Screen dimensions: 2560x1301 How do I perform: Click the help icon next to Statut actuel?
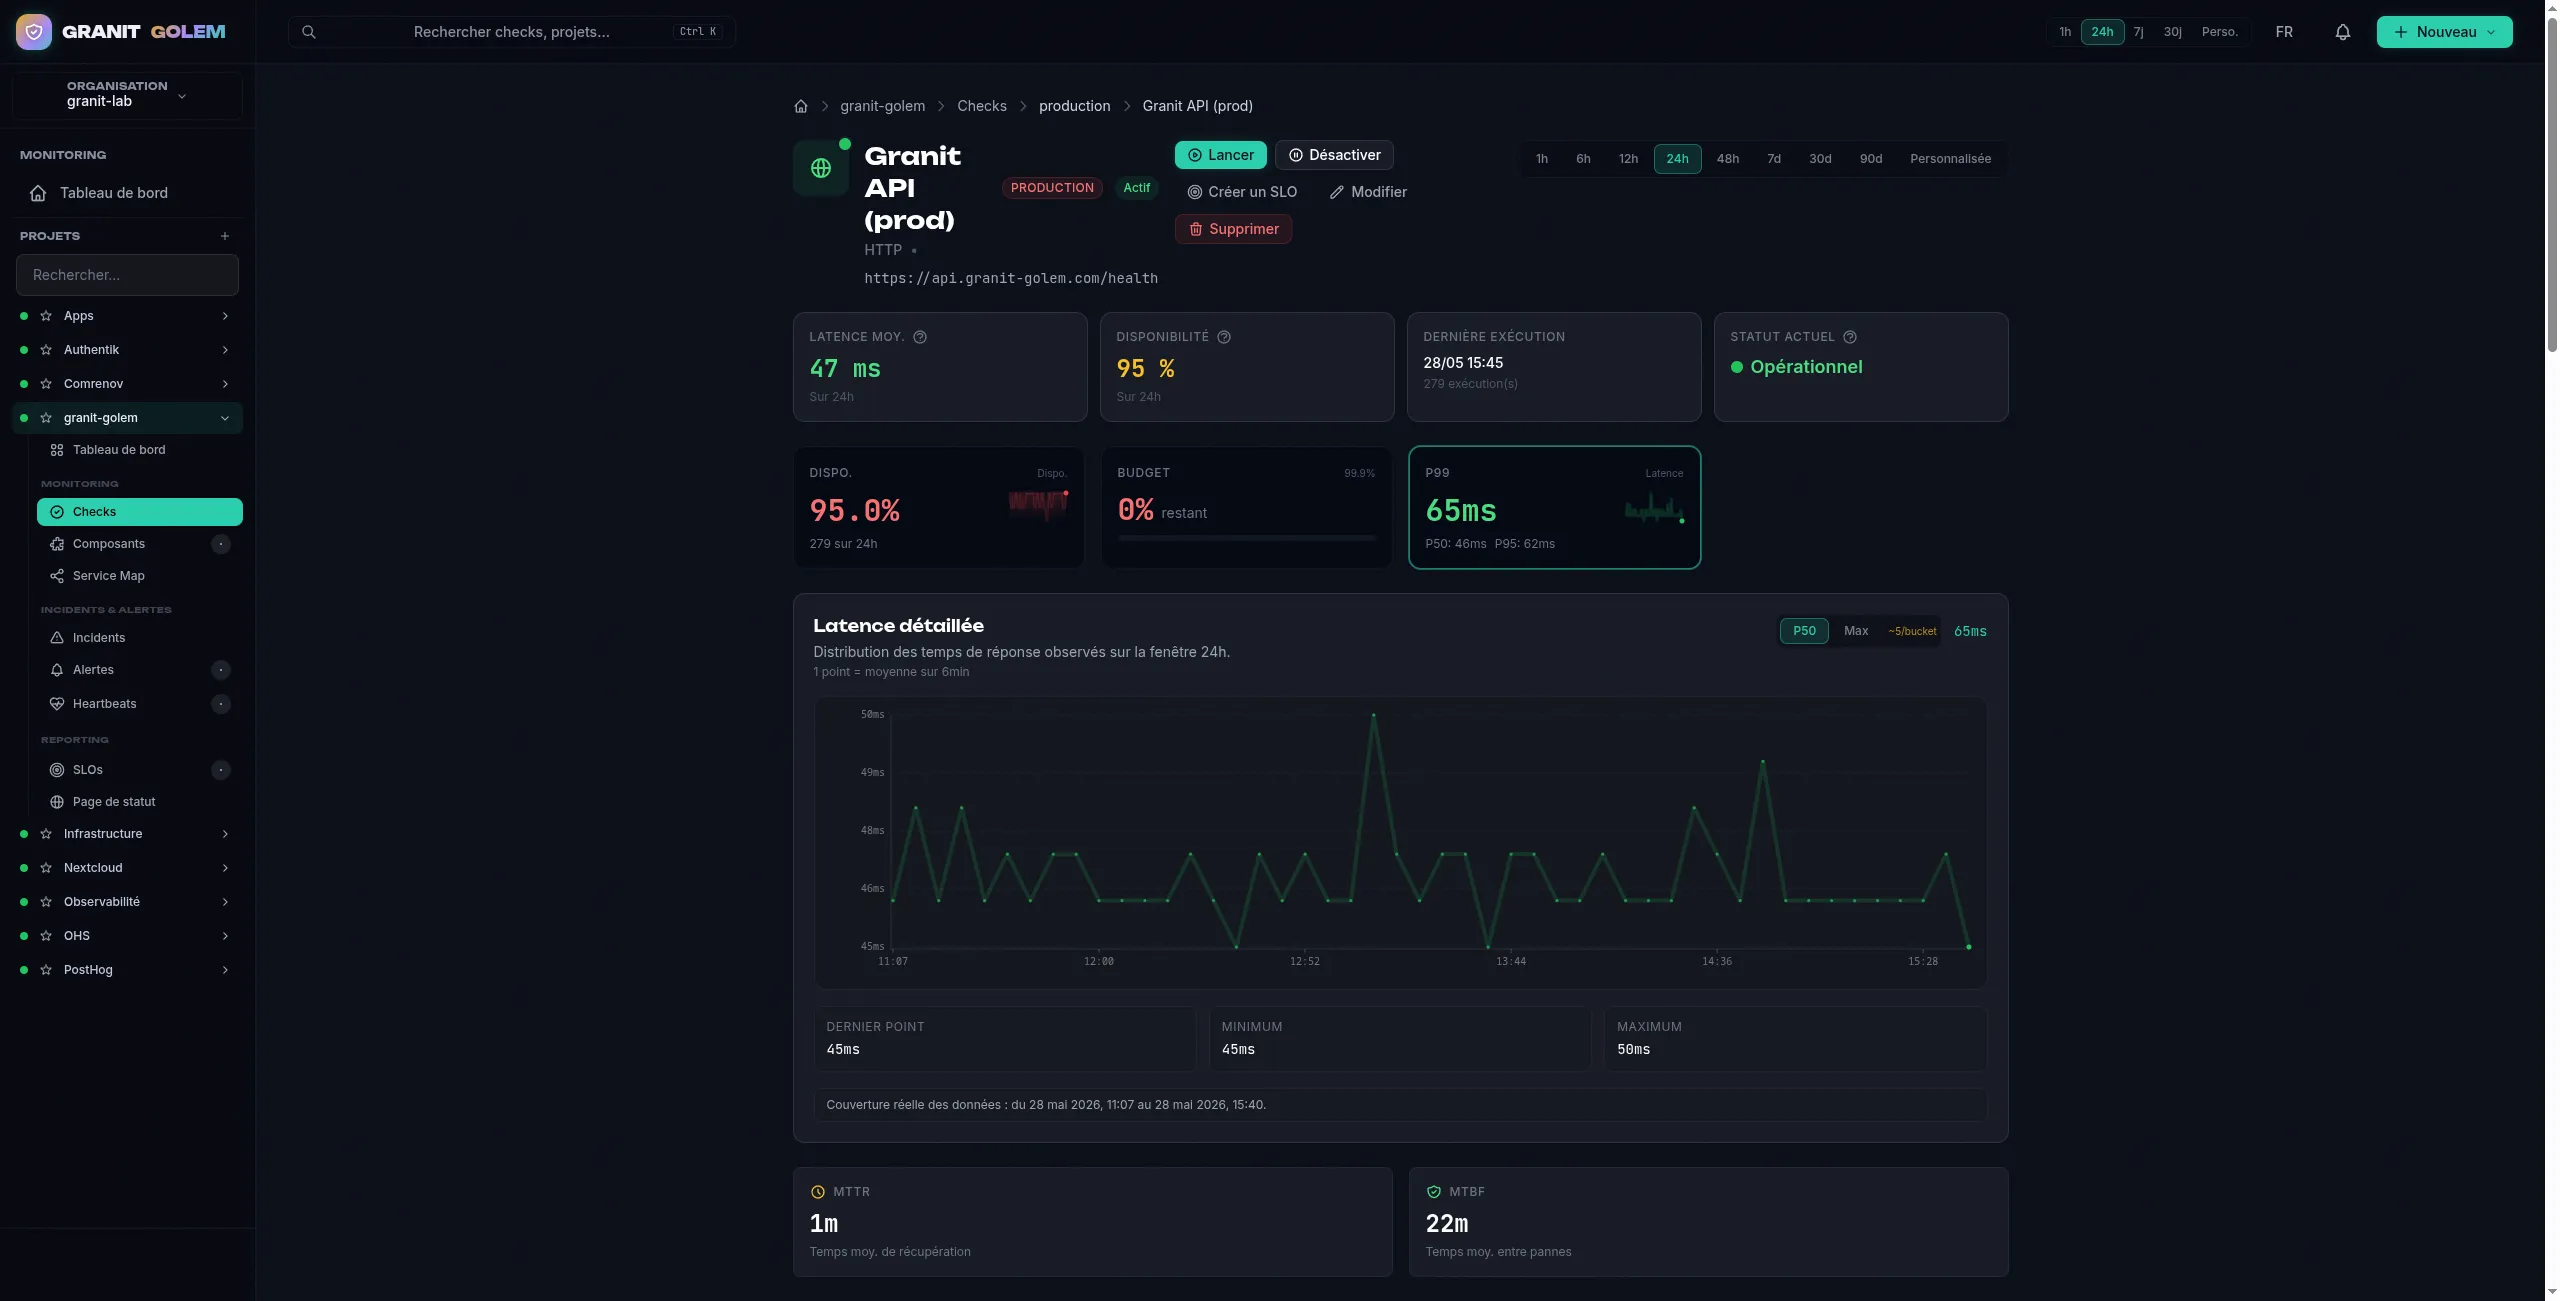1850,337
